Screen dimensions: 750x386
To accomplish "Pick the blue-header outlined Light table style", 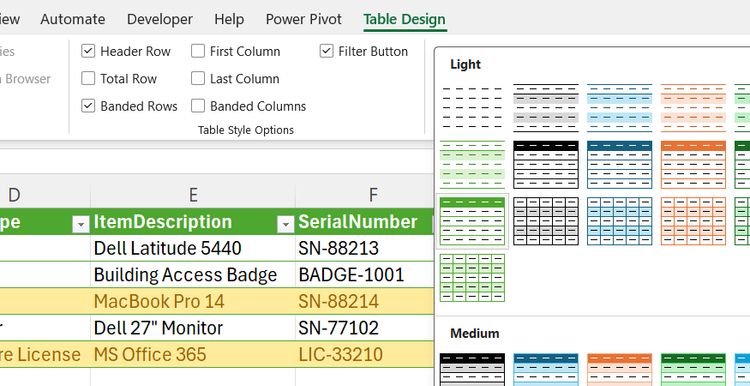I will pos(619,165).
